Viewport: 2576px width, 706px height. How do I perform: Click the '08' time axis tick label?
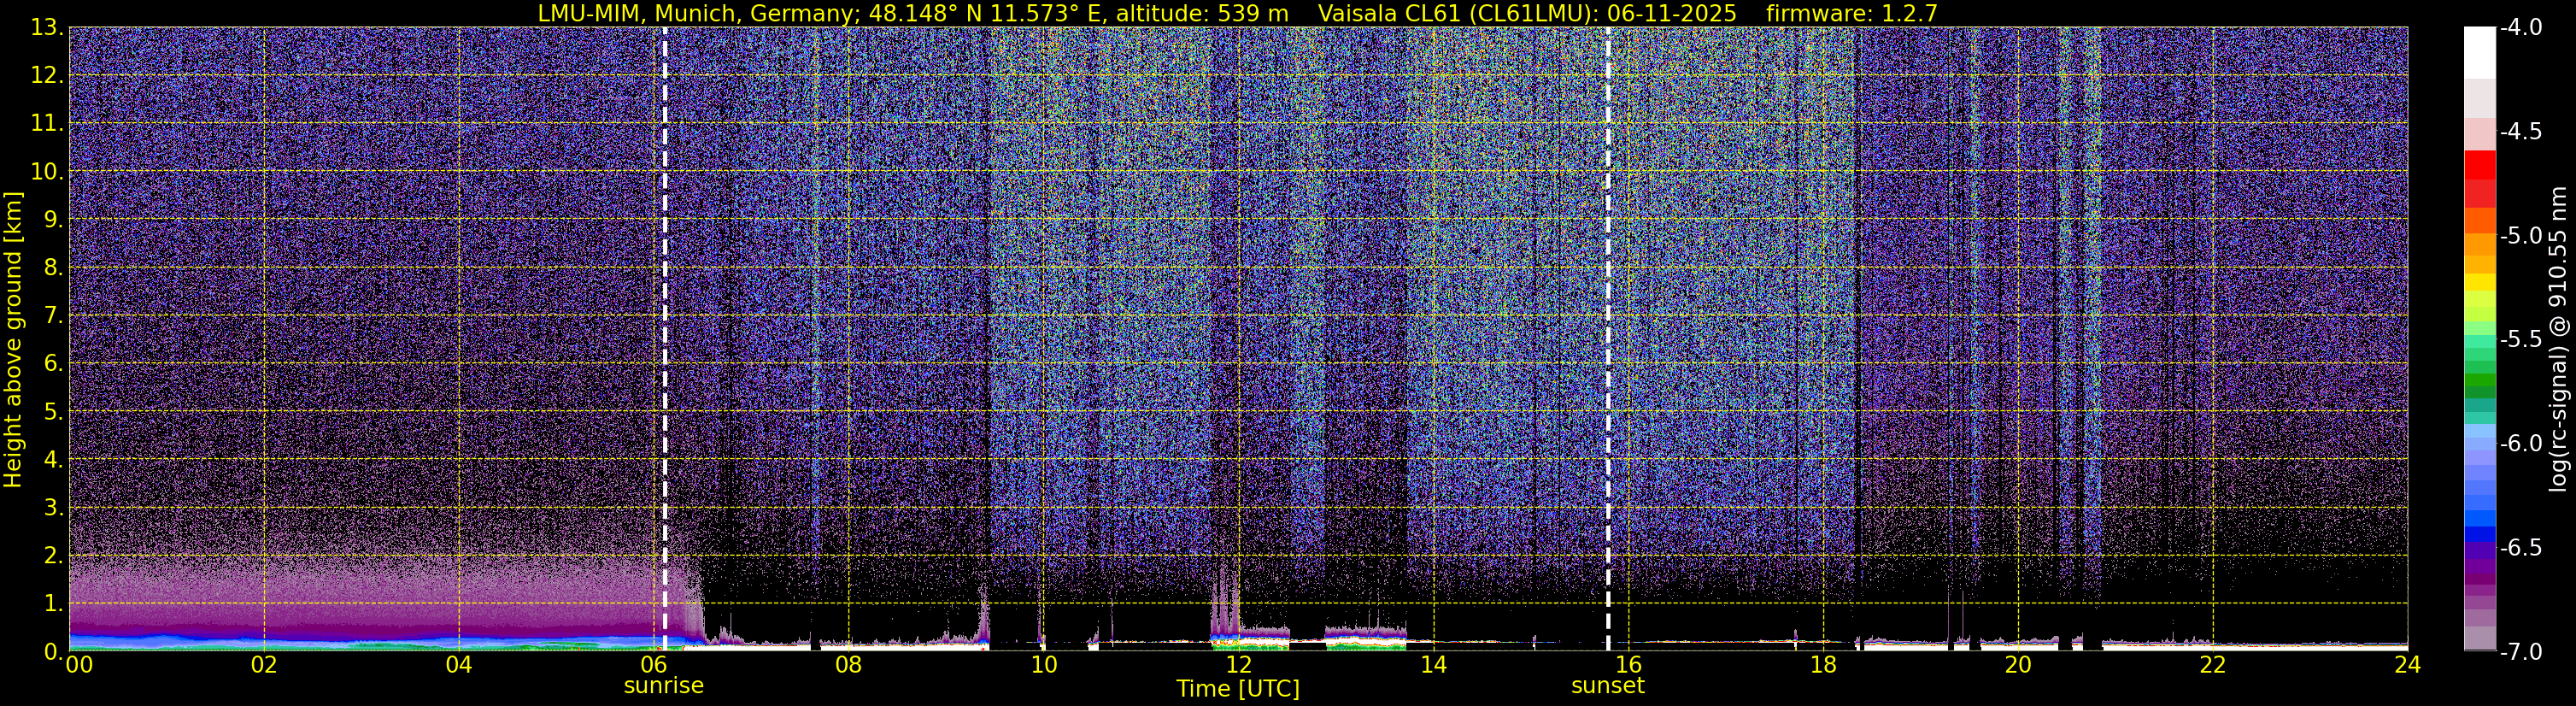point(849,665)
